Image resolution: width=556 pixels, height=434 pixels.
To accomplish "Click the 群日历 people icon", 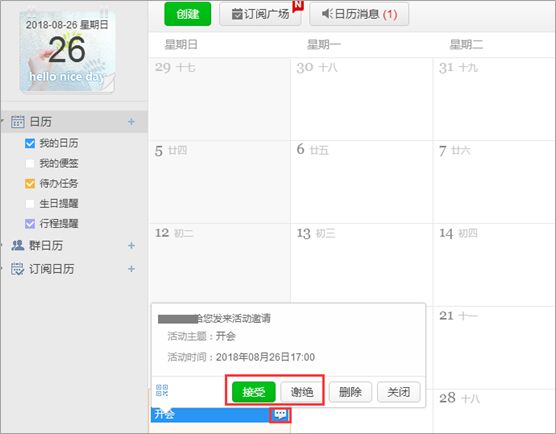I will click(x=18, y=245).
